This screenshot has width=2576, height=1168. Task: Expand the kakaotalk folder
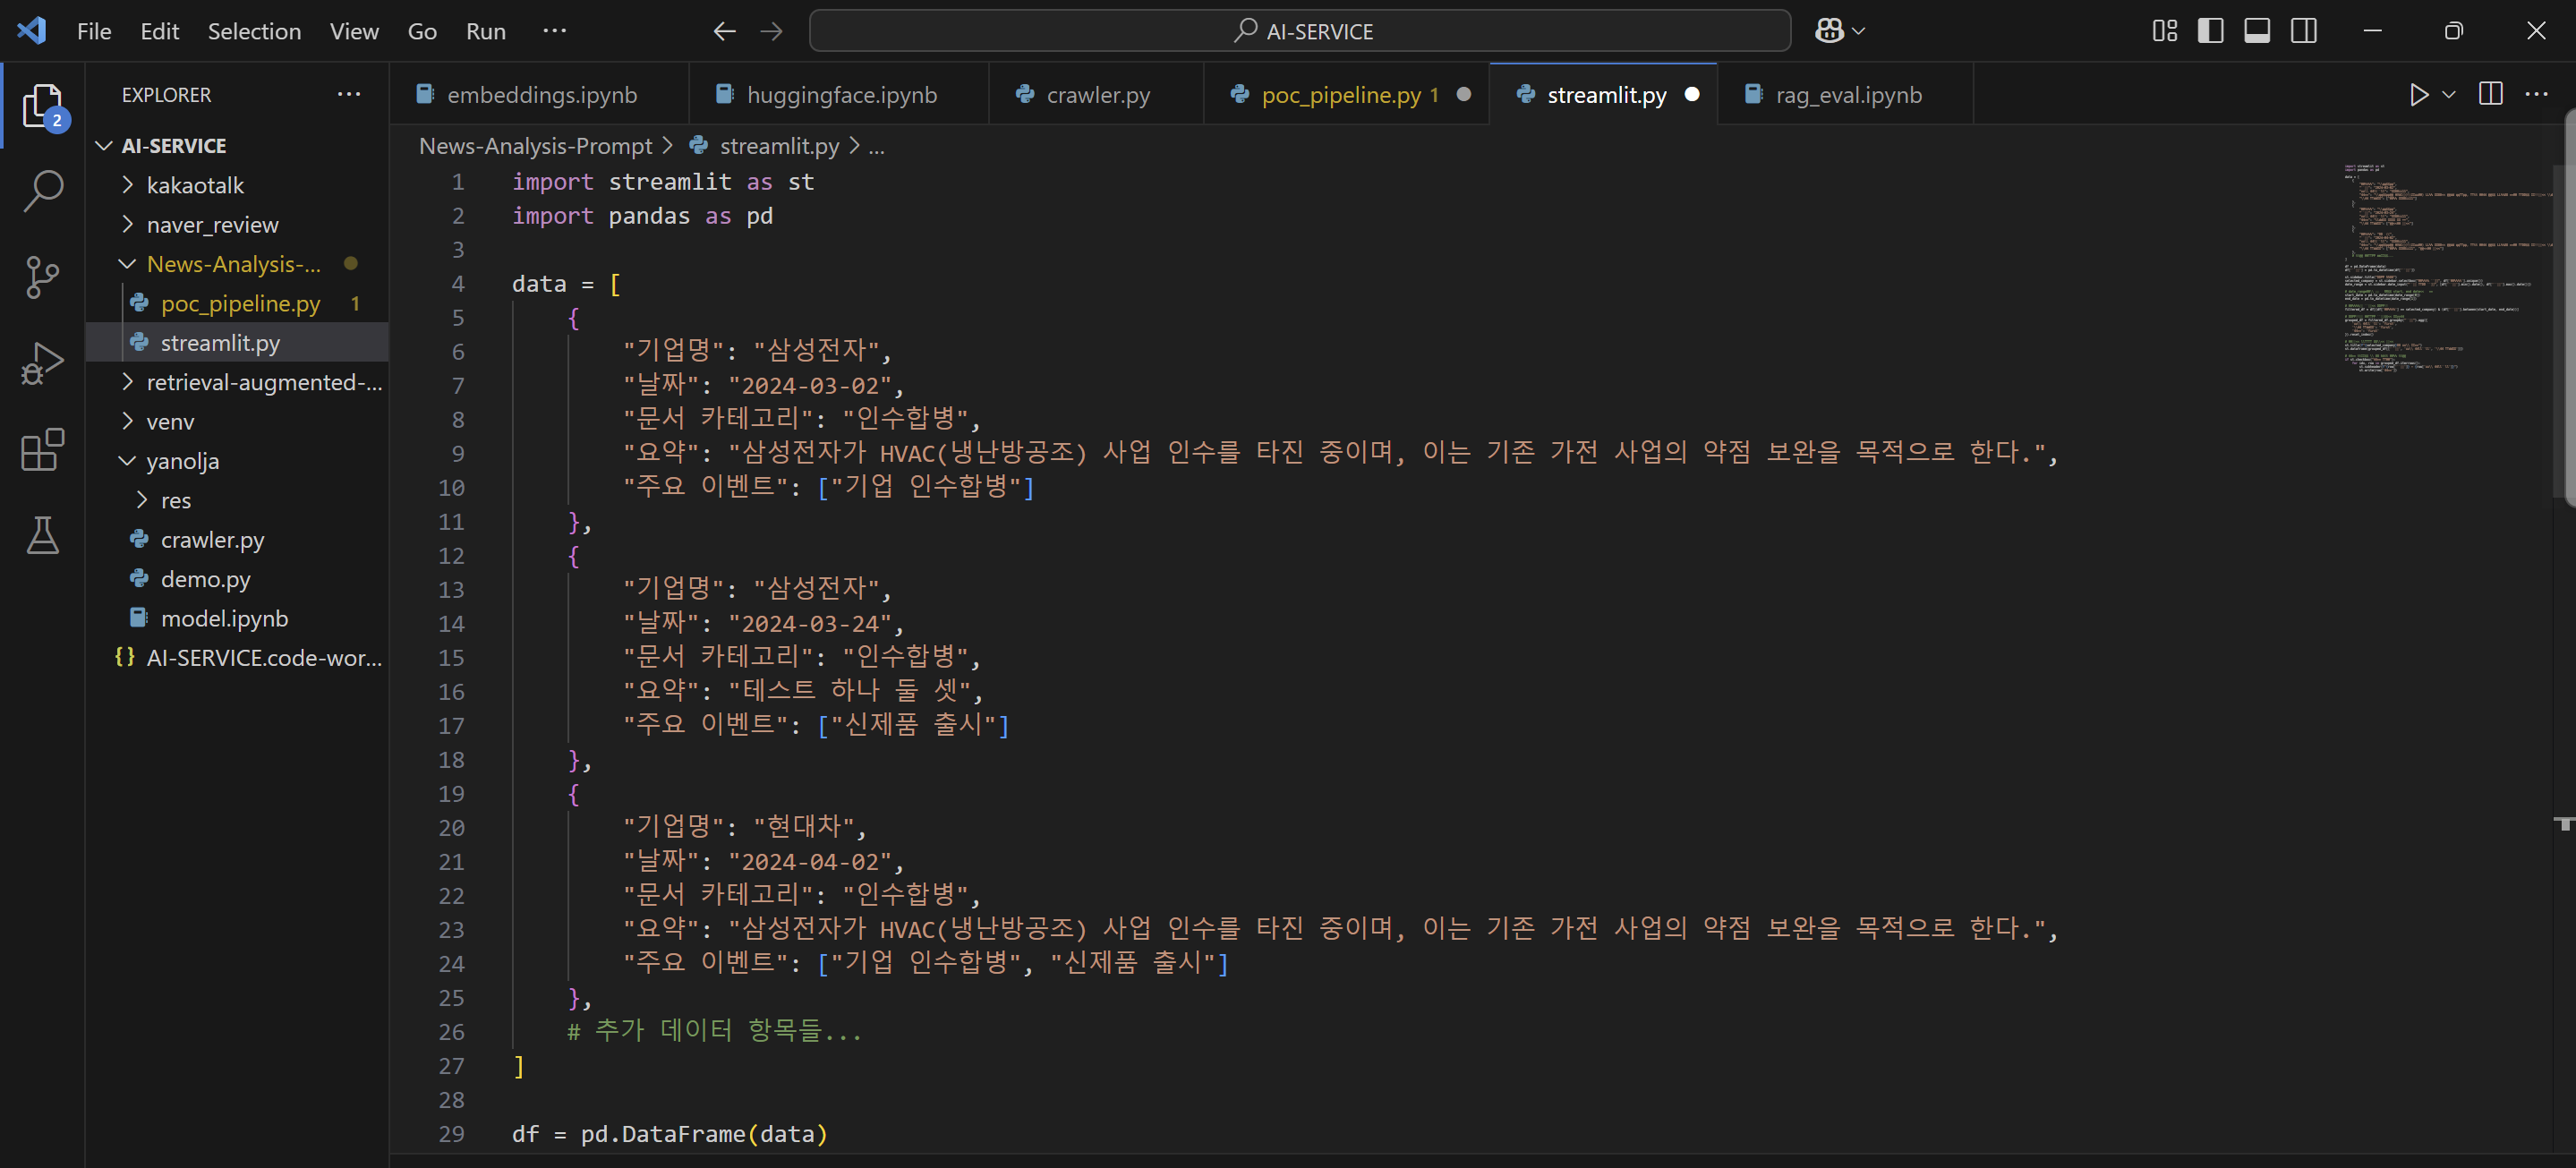[195, 185]
